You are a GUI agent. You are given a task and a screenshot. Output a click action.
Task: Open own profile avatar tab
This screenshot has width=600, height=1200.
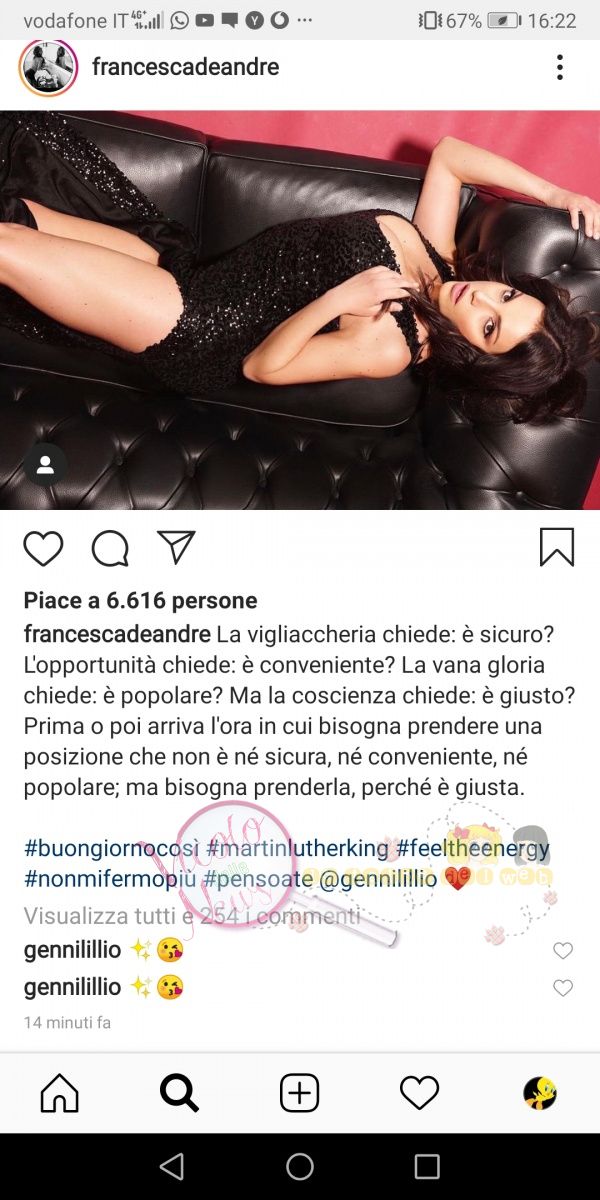coord(540,1093)
